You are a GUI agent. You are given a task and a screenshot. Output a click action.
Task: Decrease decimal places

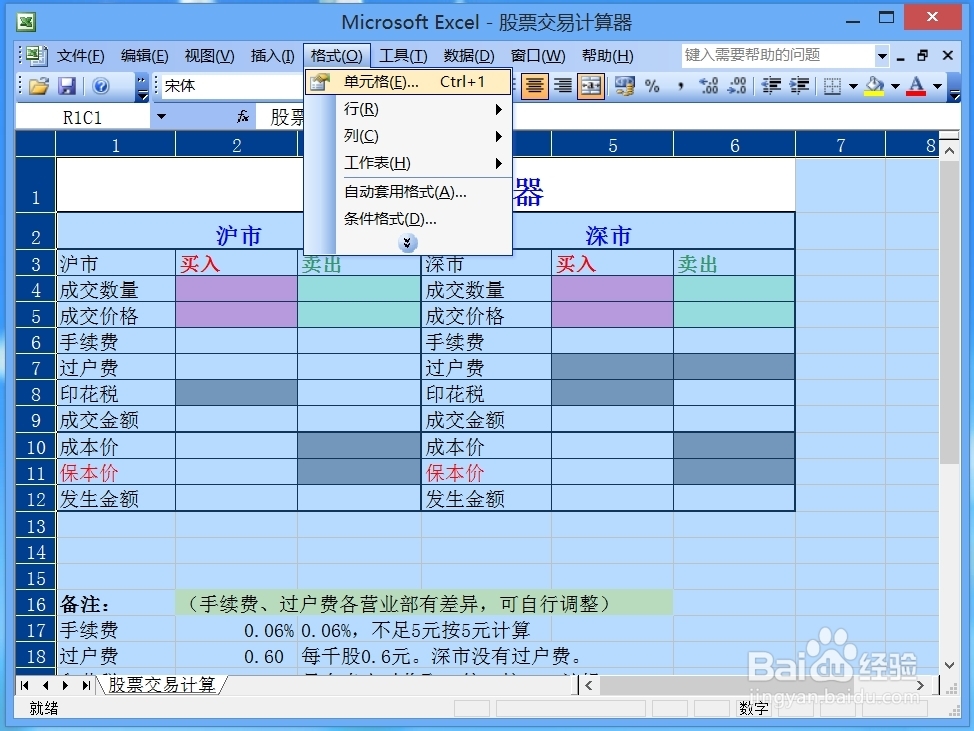point(736,86)
